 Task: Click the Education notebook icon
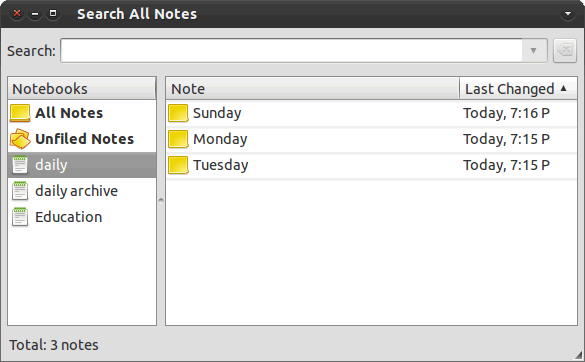[20, 217]
